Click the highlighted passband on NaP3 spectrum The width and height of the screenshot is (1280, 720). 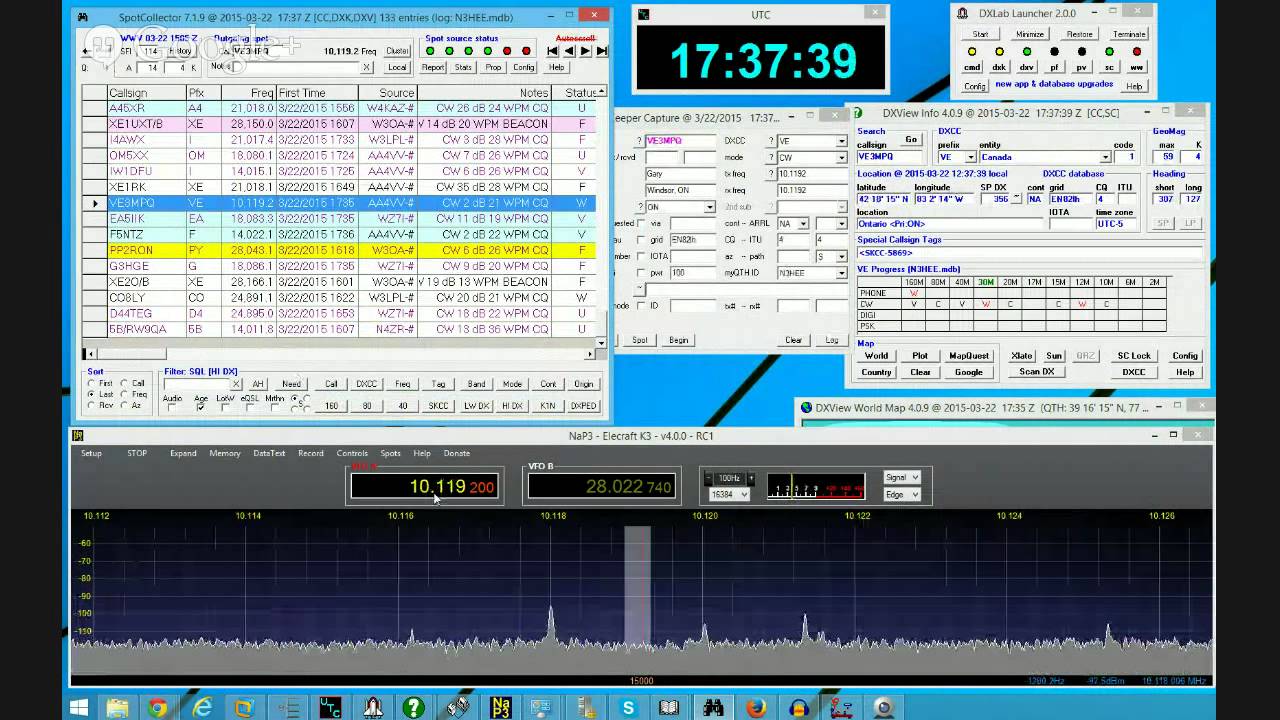point(637,600)
